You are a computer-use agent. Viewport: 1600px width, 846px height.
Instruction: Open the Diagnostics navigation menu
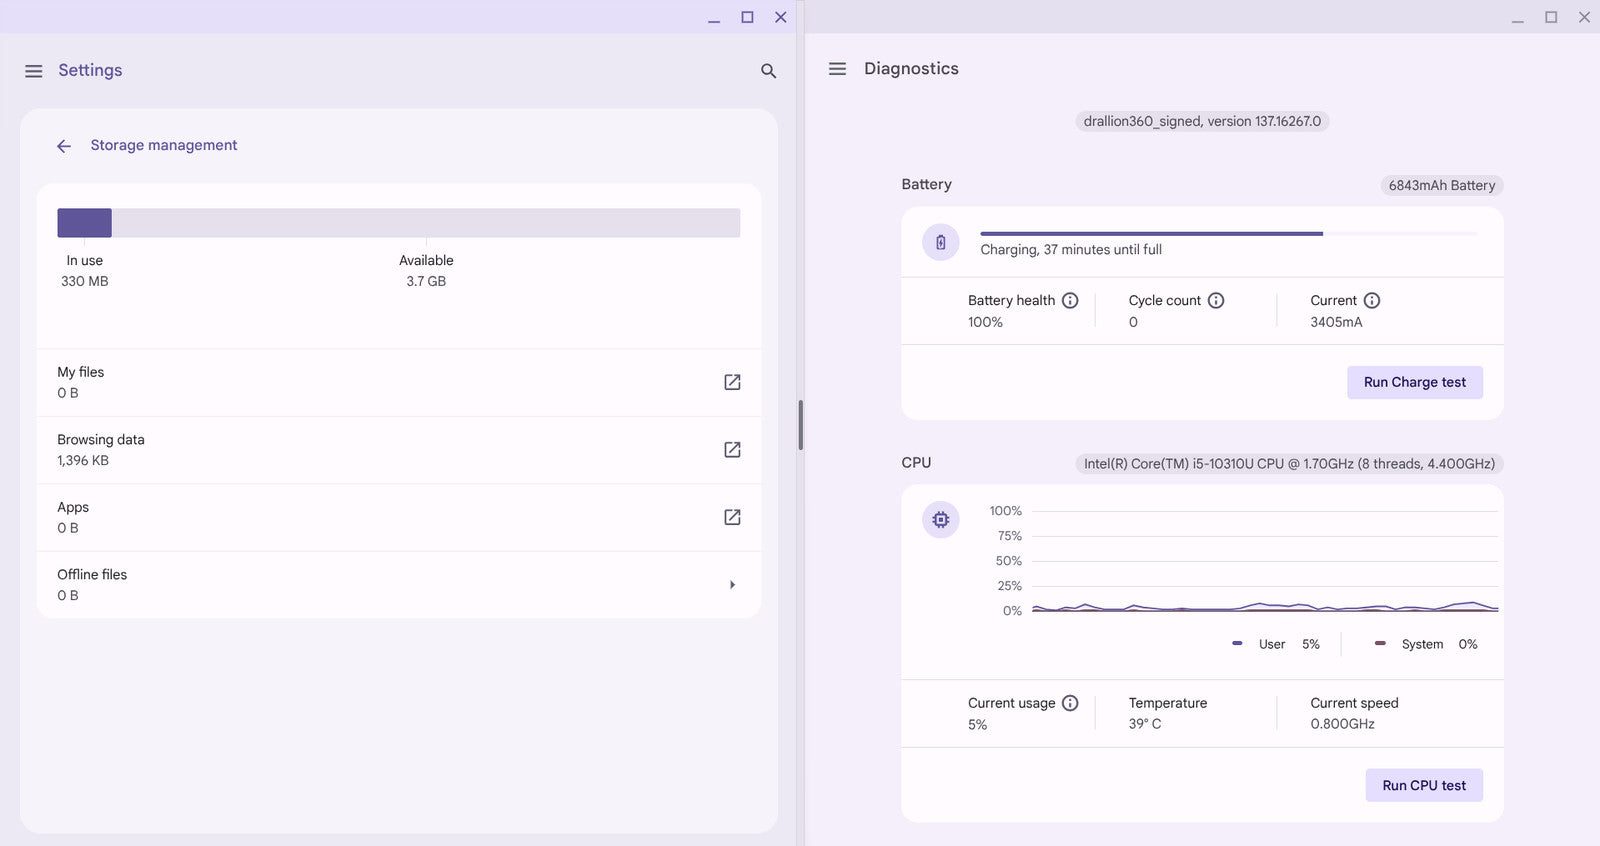pyautogui.click(x=838, y=69)
